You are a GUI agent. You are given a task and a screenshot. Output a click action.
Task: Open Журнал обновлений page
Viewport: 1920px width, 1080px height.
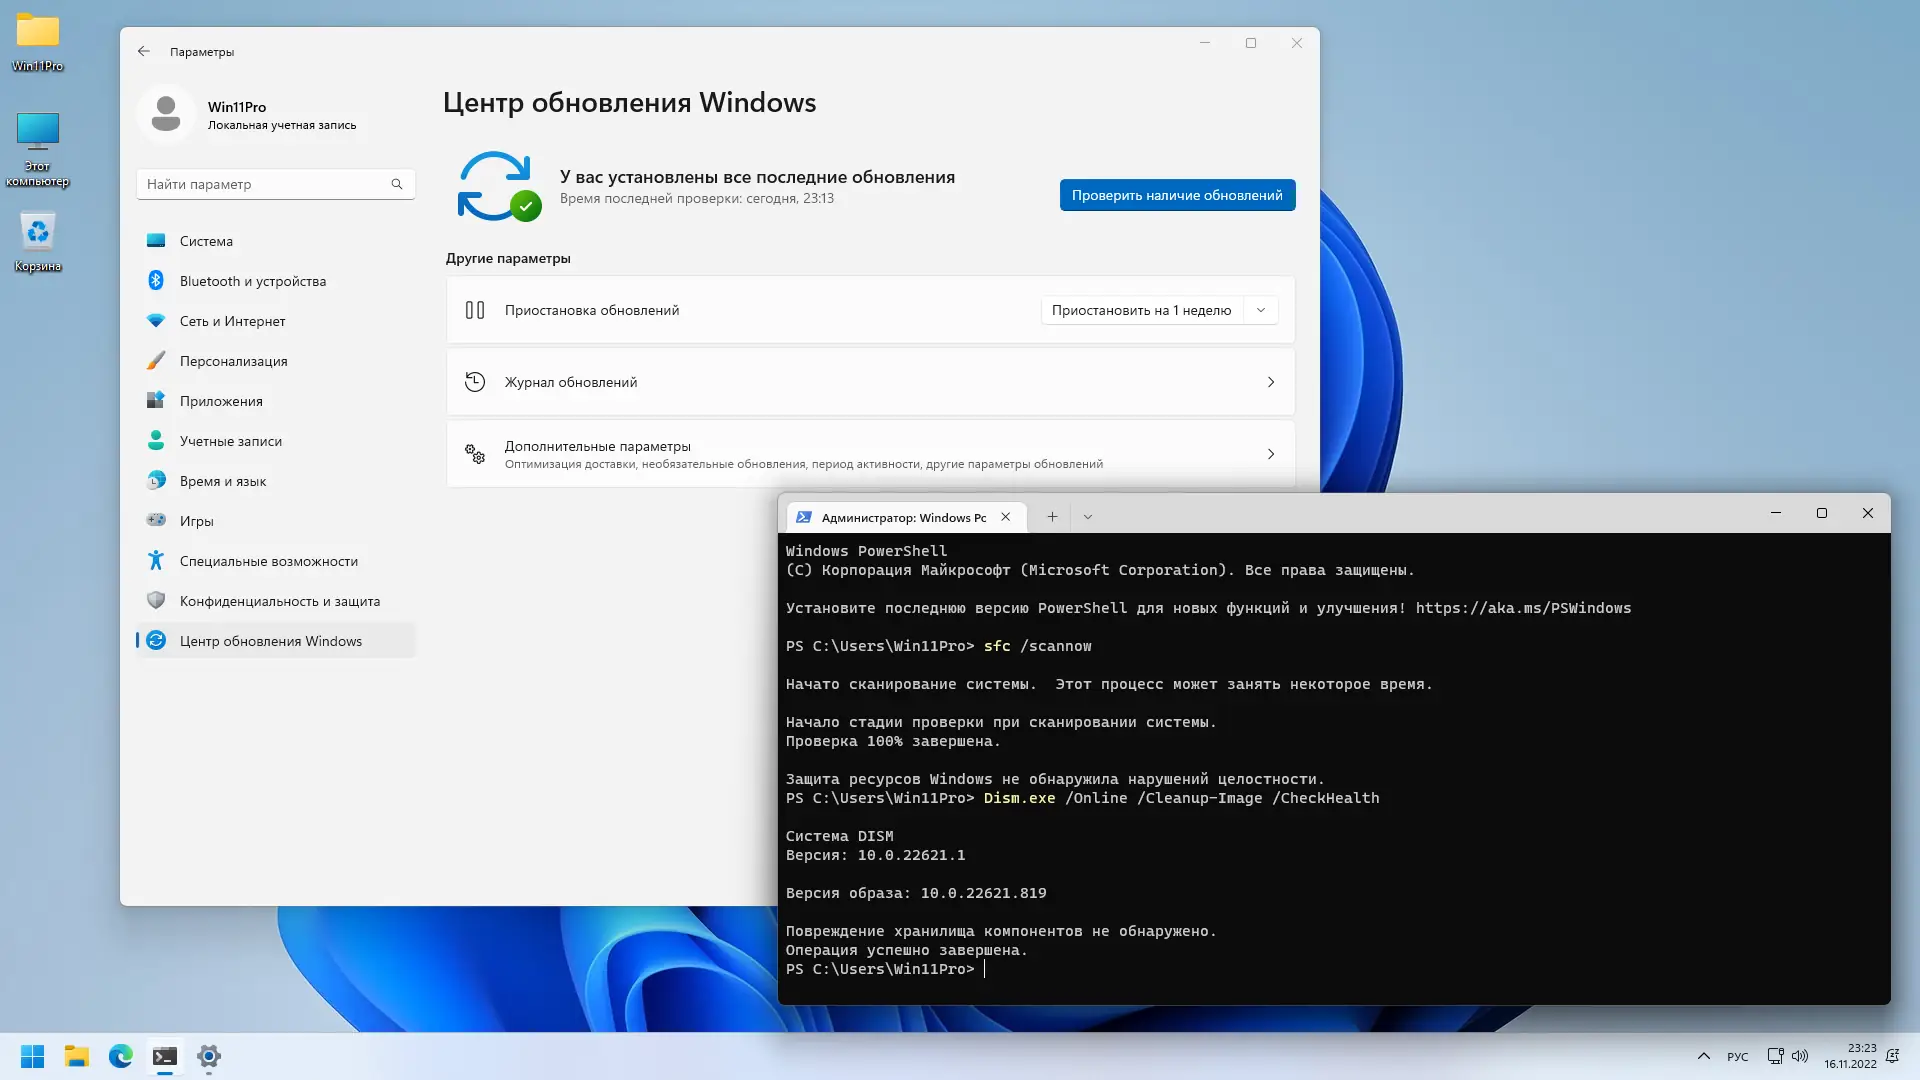point(869,381)
